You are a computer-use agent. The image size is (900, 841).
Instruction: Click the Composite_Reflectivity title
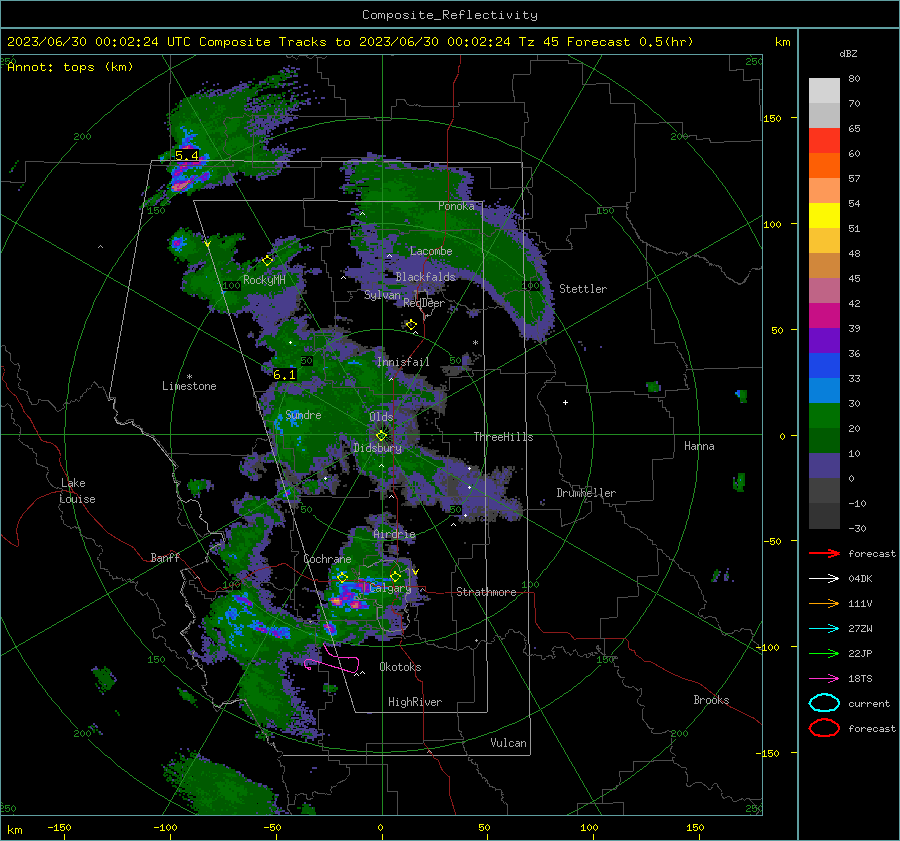[x=449, y=15]
